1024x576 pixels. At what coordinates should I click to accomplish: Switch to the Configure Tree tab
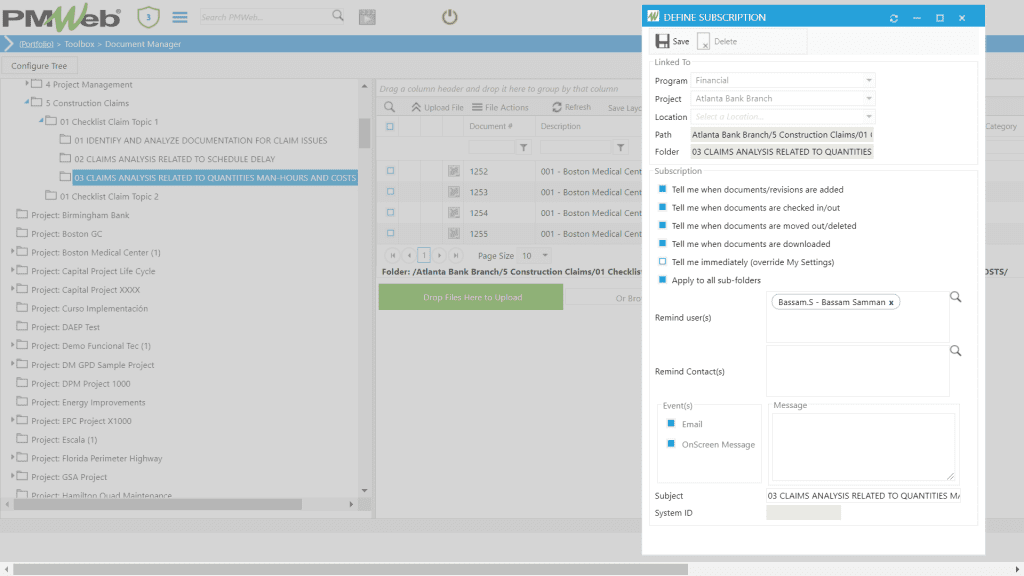tap(40, 65)
